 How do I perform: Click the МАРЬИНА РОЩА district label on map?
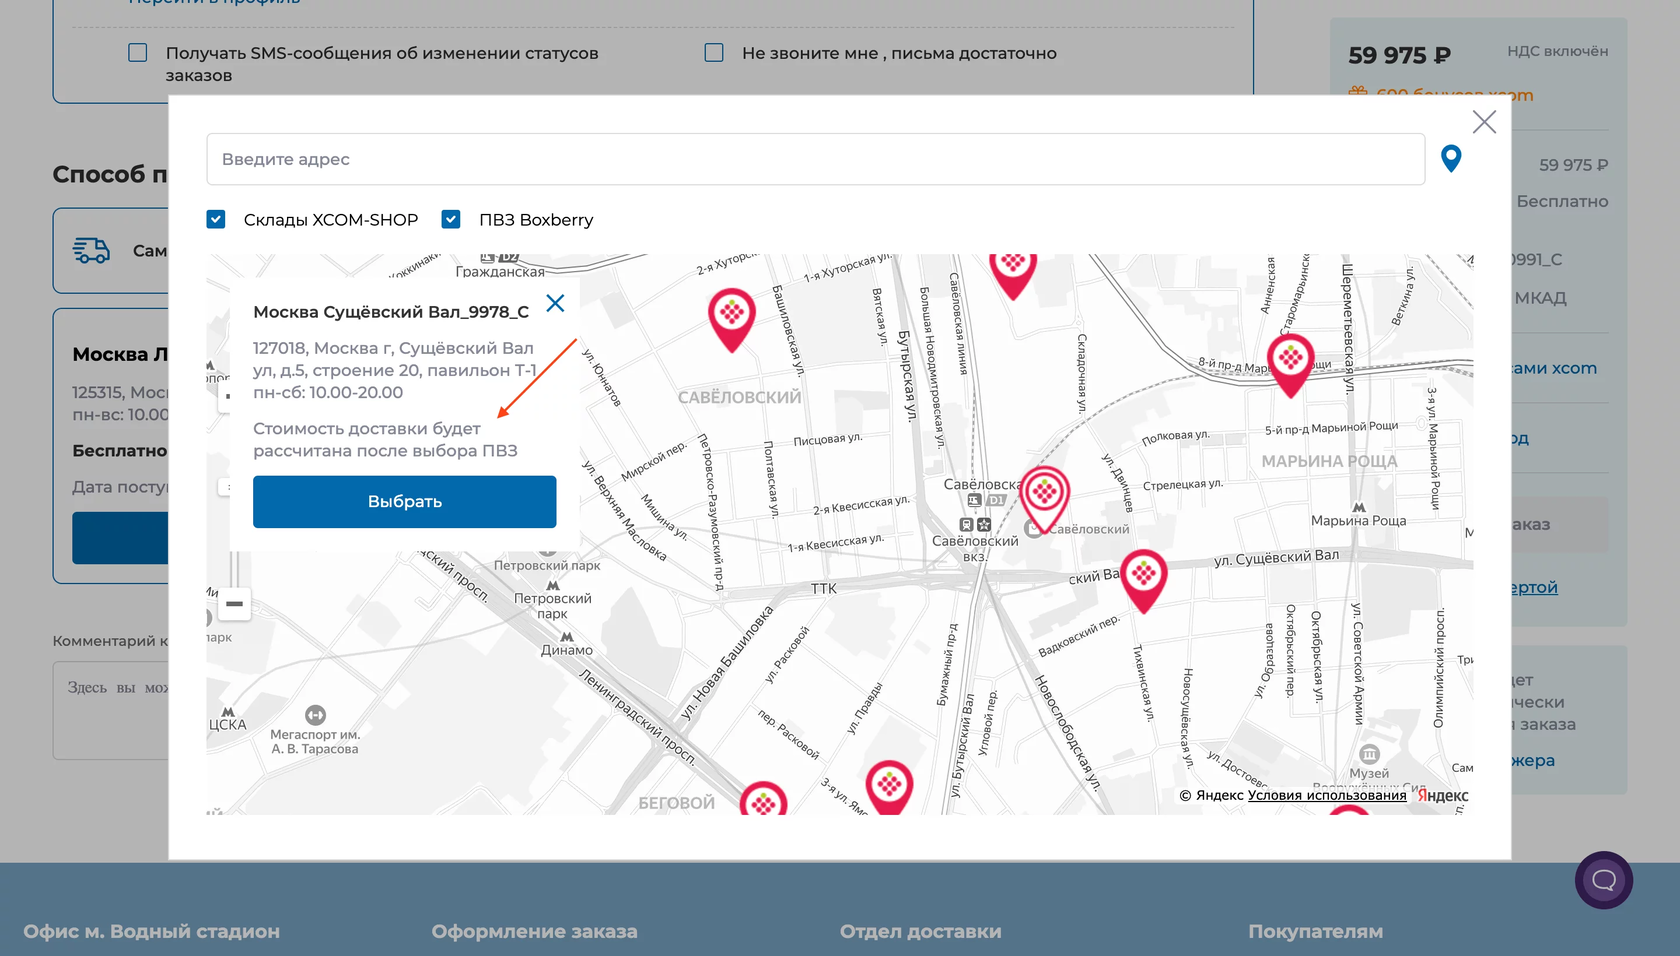pos(1329,461)
